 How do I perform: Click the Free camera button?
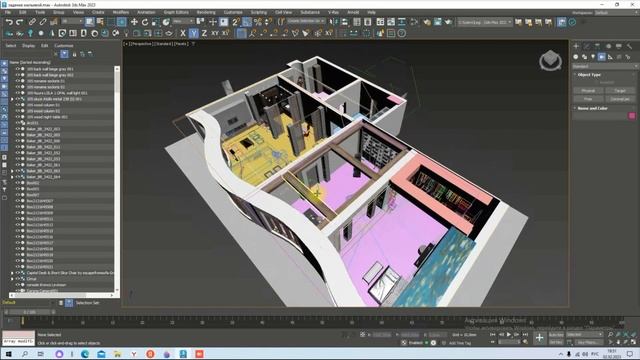pyautogui.click(x=588, y=99)
